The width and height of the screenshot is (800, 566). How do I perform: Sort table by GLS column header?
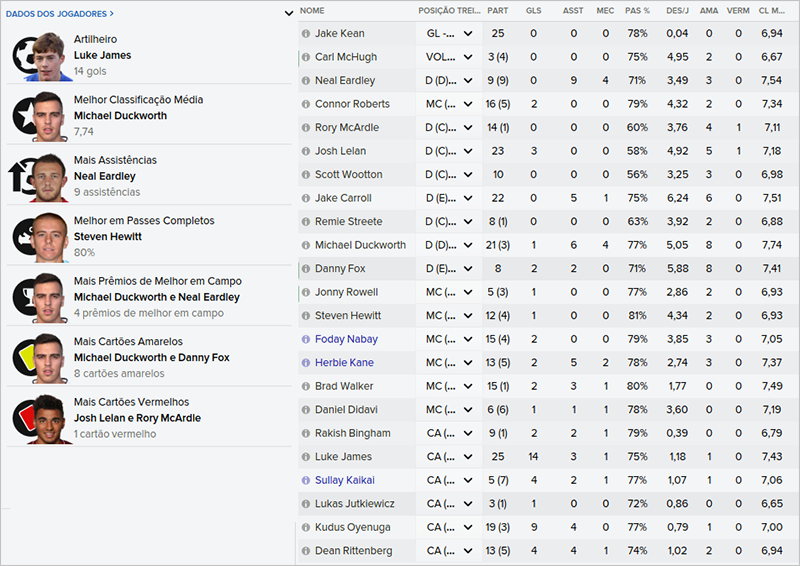coord(533,10)
